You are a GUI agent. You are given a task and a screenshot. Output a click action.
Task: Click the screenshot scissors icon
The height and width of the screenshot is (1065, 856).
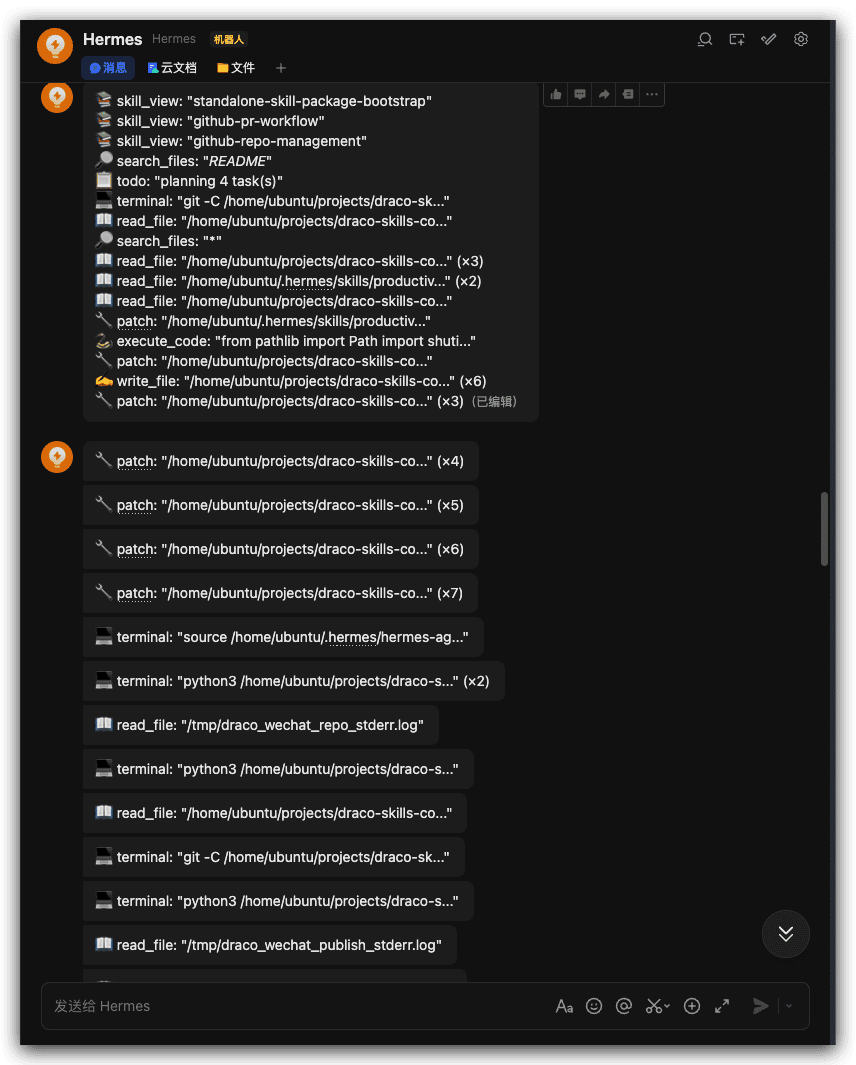[x=655, y=1006]
